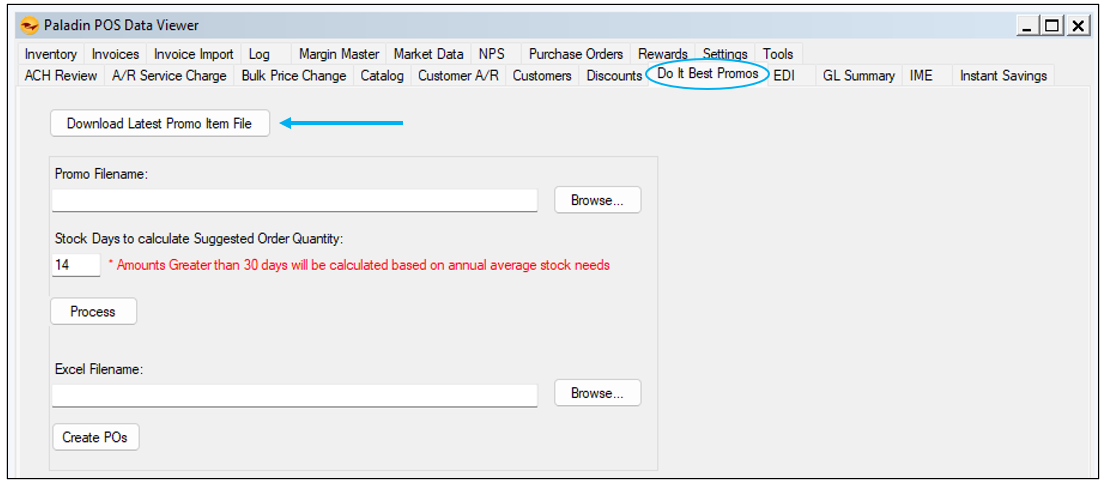Open the Bulk Price Change tab
This screenshot has height=483, width=1104.
[x=294, y=75]
